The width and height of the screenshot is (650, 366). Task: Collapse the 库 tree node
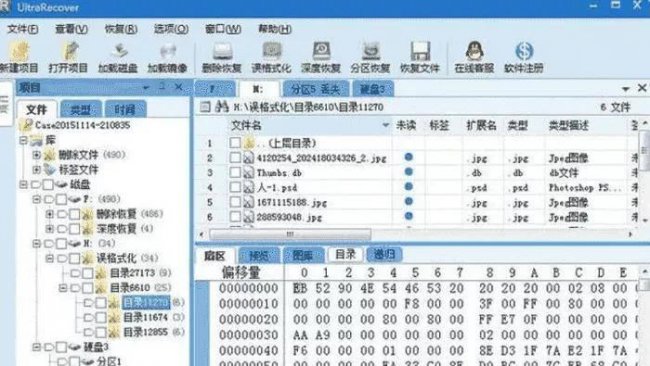pos(24,141)
